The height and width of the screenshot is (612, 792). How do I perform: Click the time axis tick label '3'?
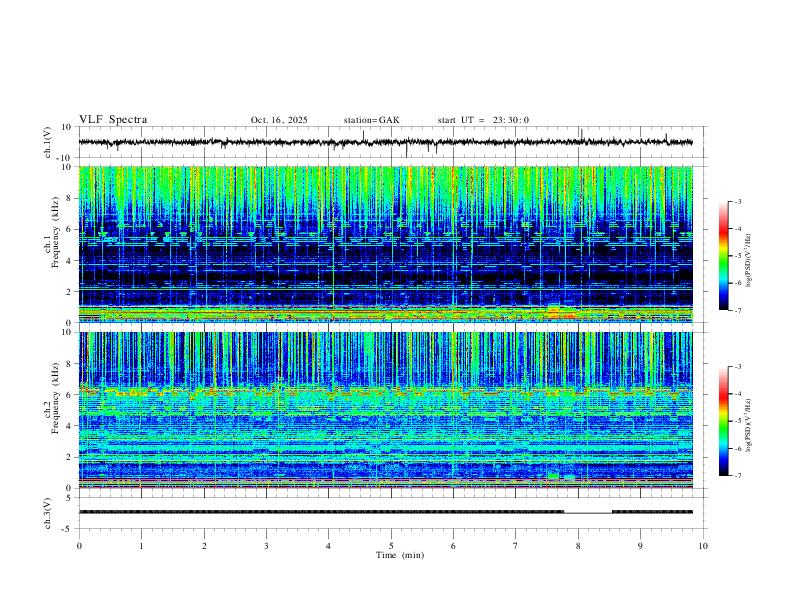coord(266,546)
